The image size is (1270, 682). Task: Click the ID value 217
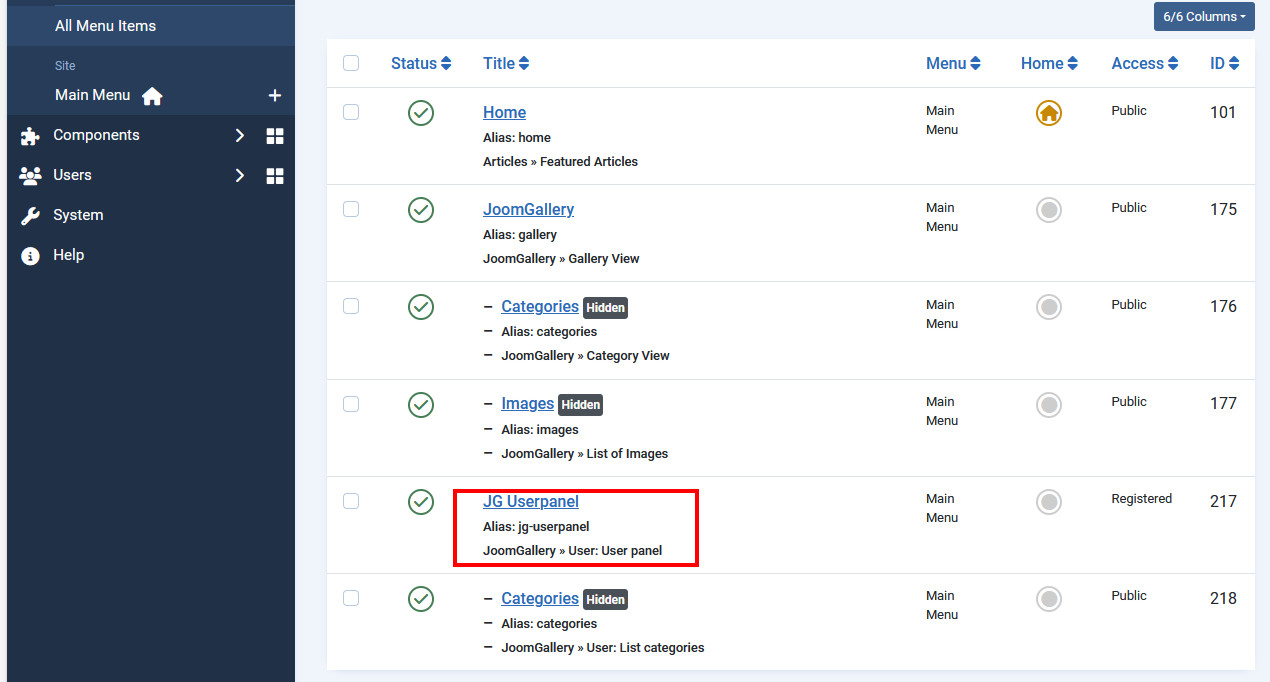pyautogui.click(x=1223, y=501)
